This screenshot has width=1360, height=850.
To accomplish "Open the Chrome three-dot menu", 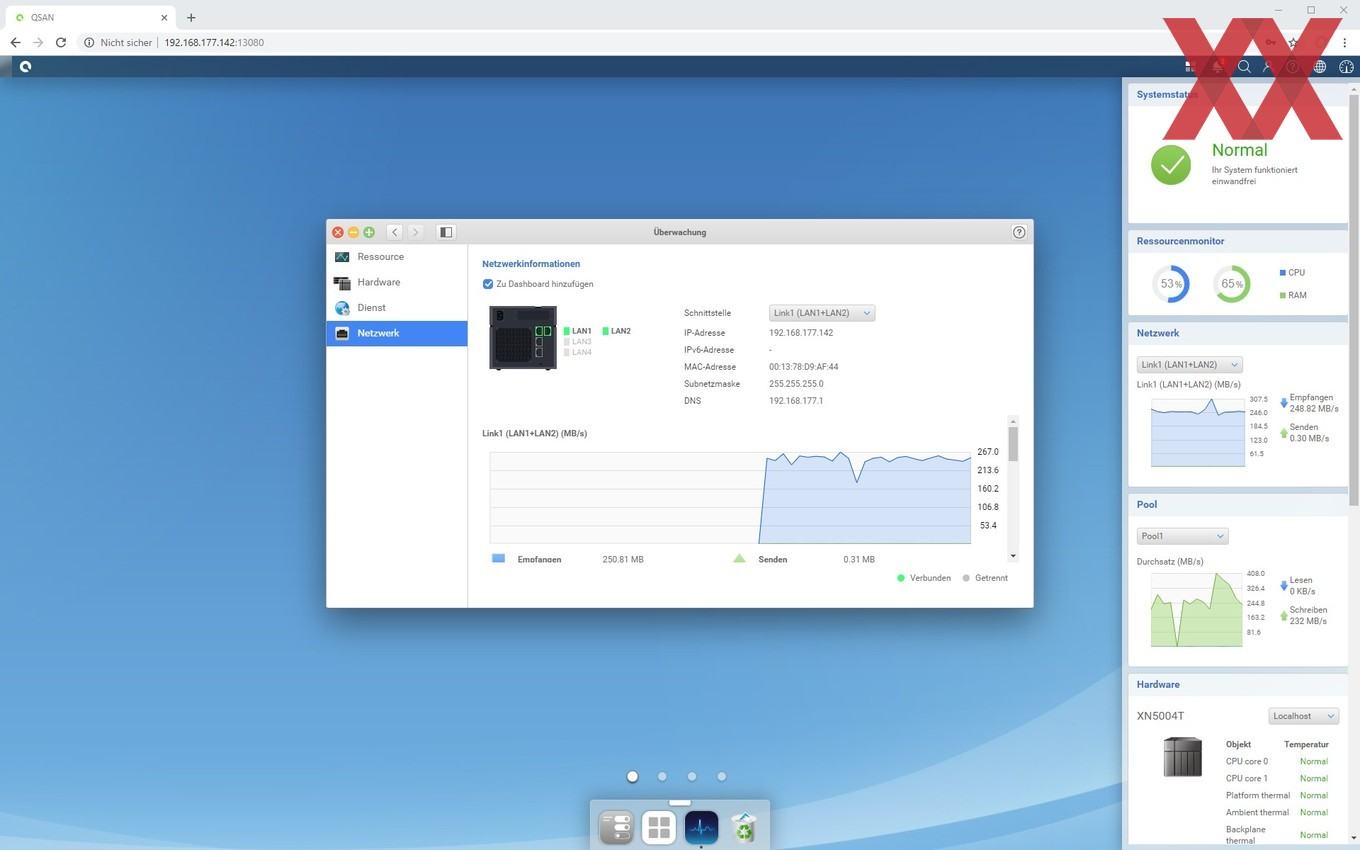I will coord(1345,43).
